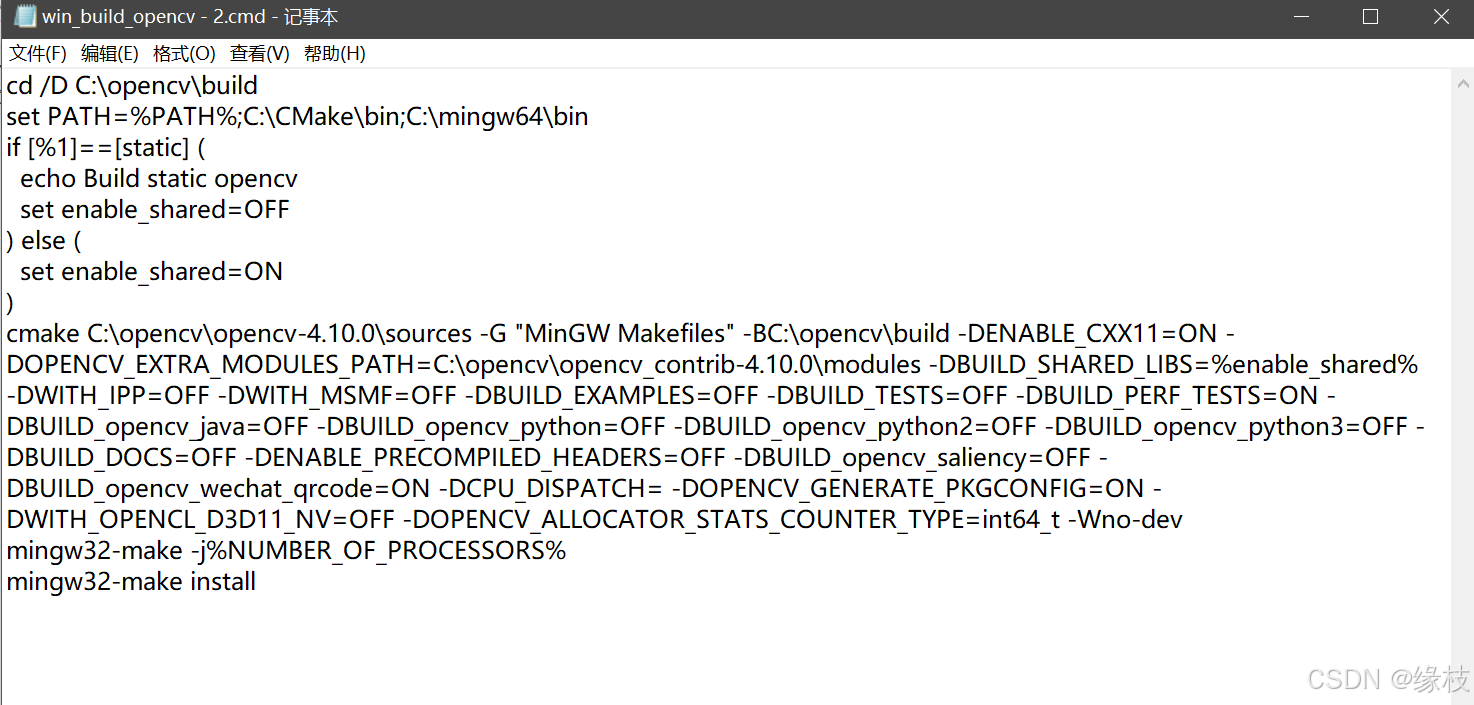Open the 编辑(E) Edit menu
The width and height of the screenshot is (1474, 705).
point(110,53)
